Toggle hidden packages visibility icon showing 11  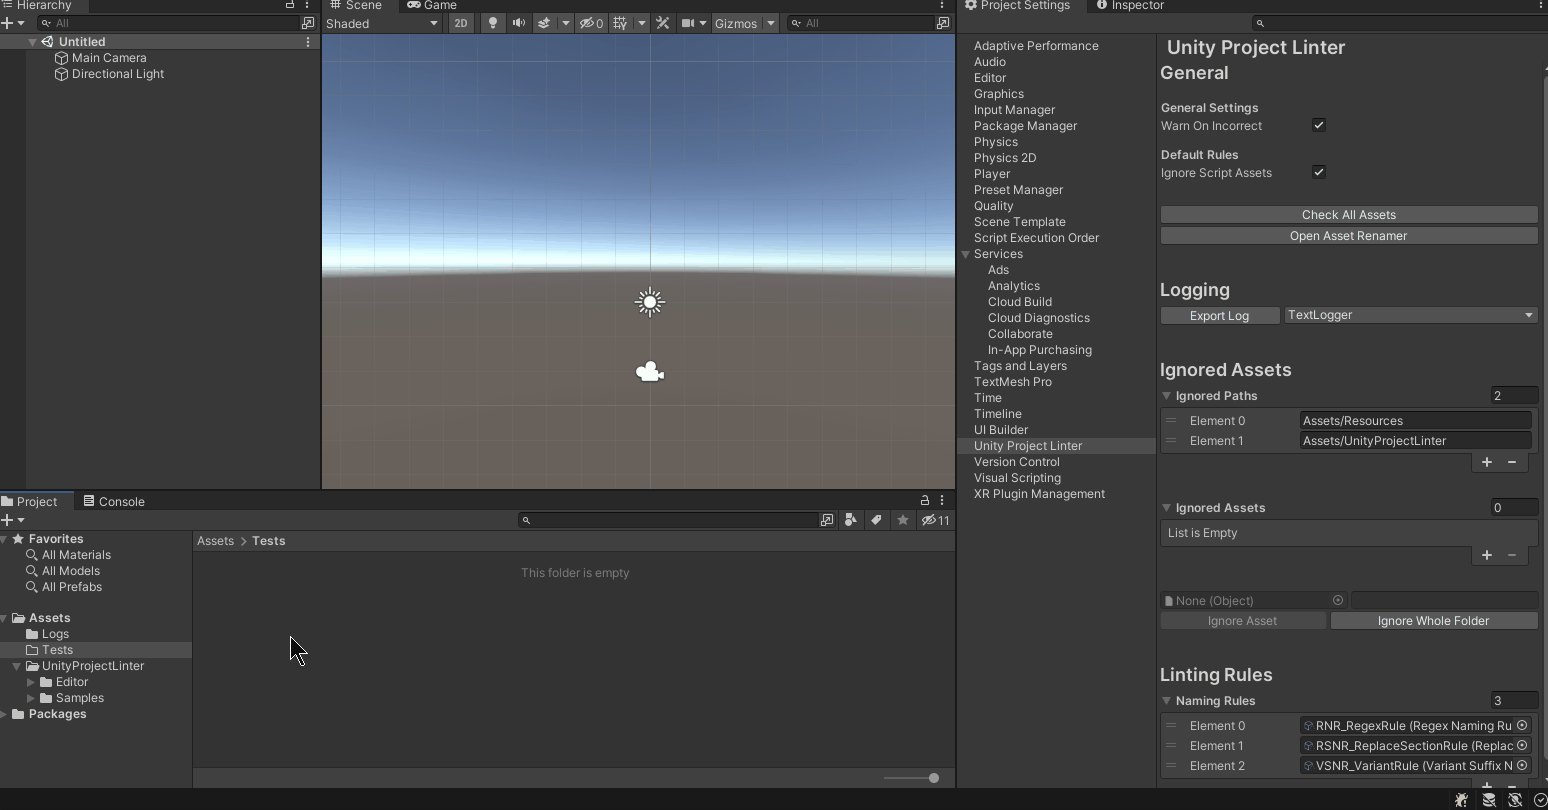(x=936, y=520)
